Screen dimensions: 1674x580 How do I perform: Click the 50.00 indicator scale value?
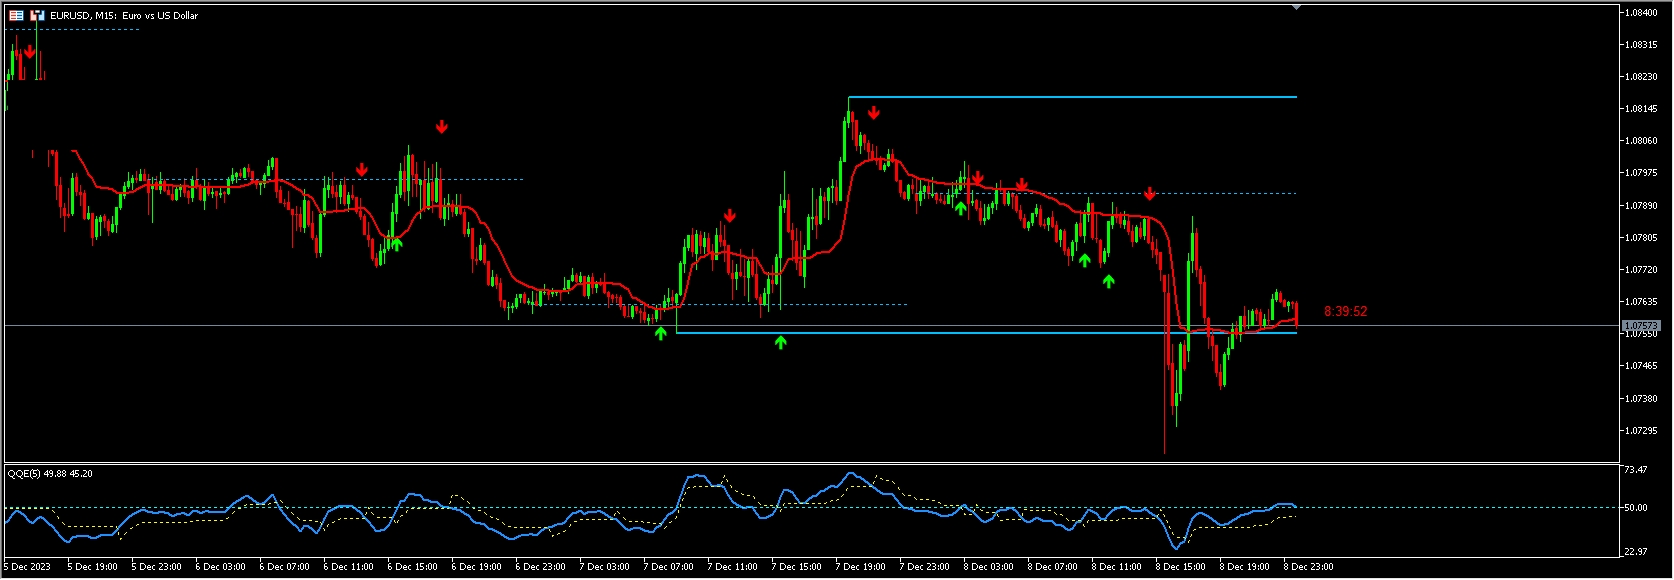click(1636, 508)
